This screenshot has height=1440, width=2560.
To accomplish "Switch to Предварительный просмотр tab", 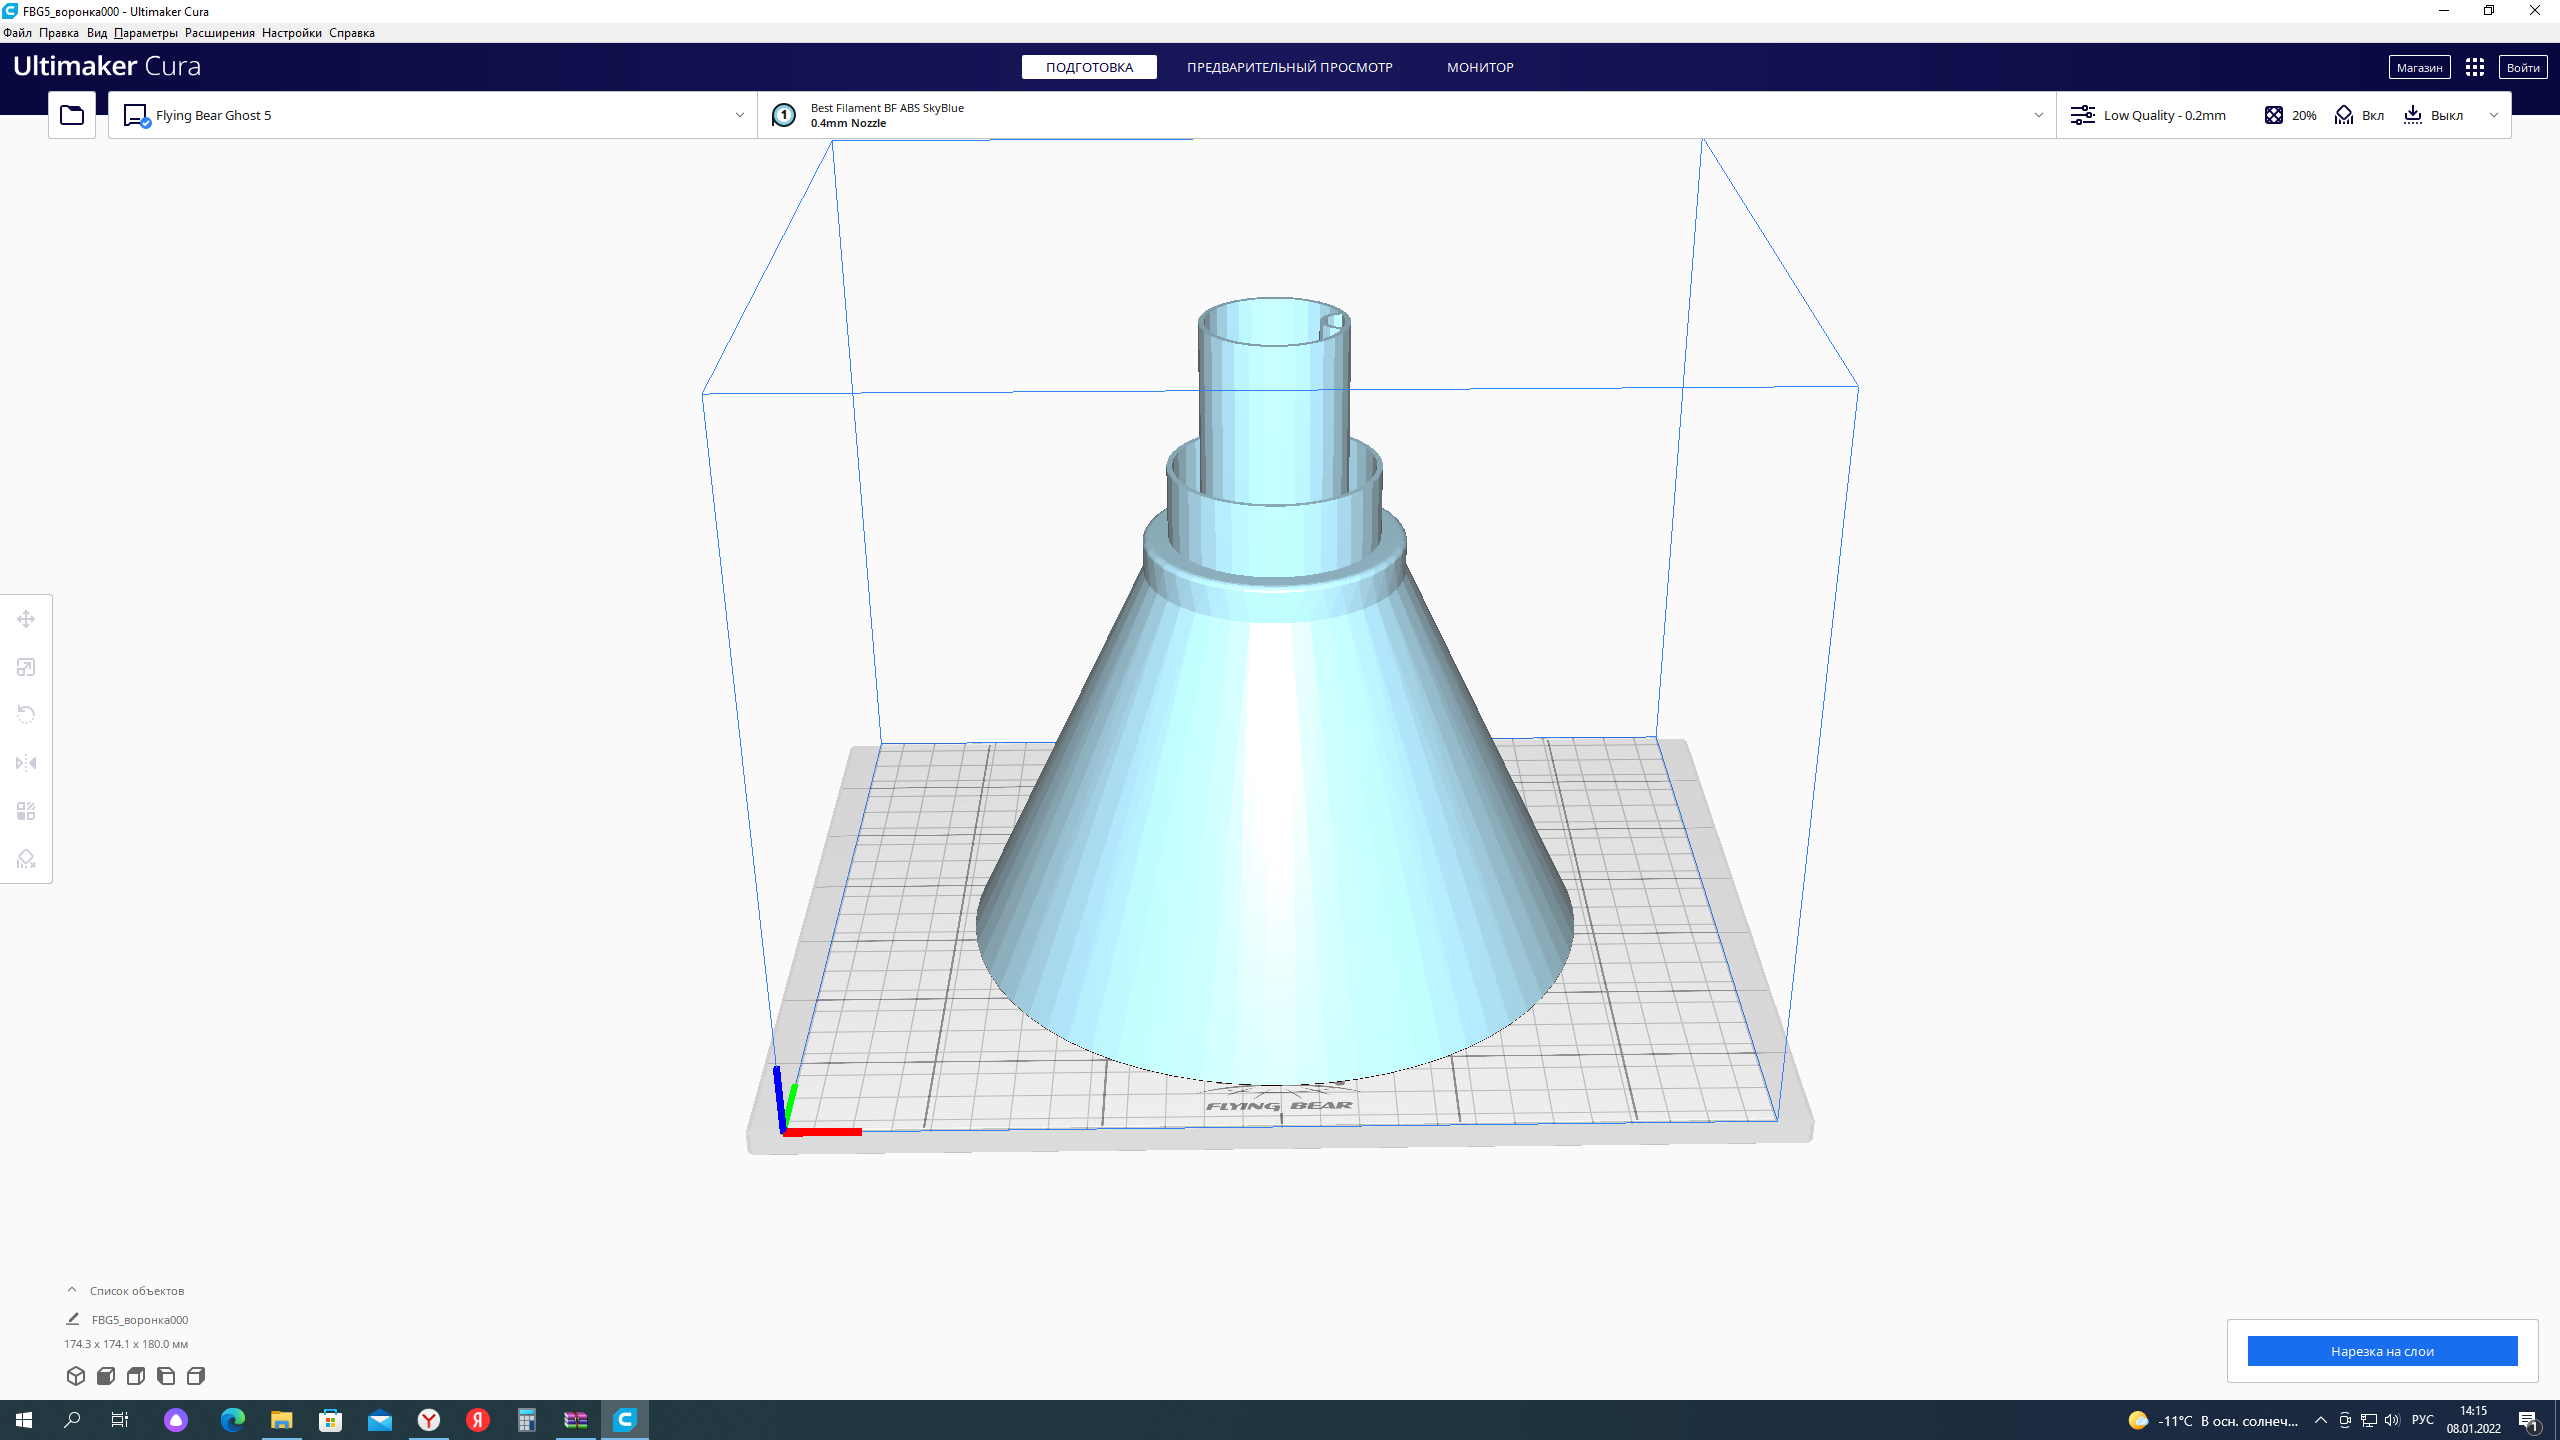I will (x=1289, y=67).
